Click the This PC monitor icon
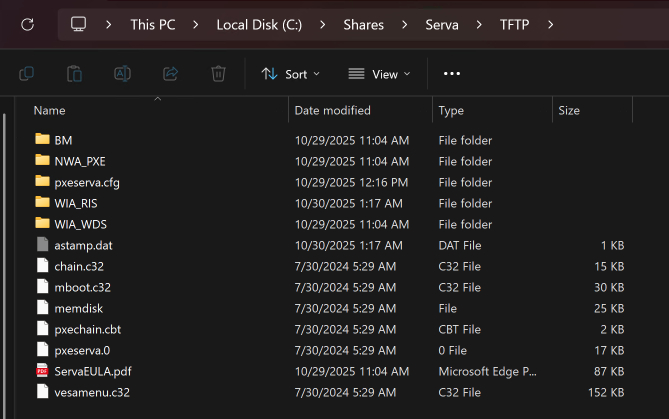 [x=79, y=24]
